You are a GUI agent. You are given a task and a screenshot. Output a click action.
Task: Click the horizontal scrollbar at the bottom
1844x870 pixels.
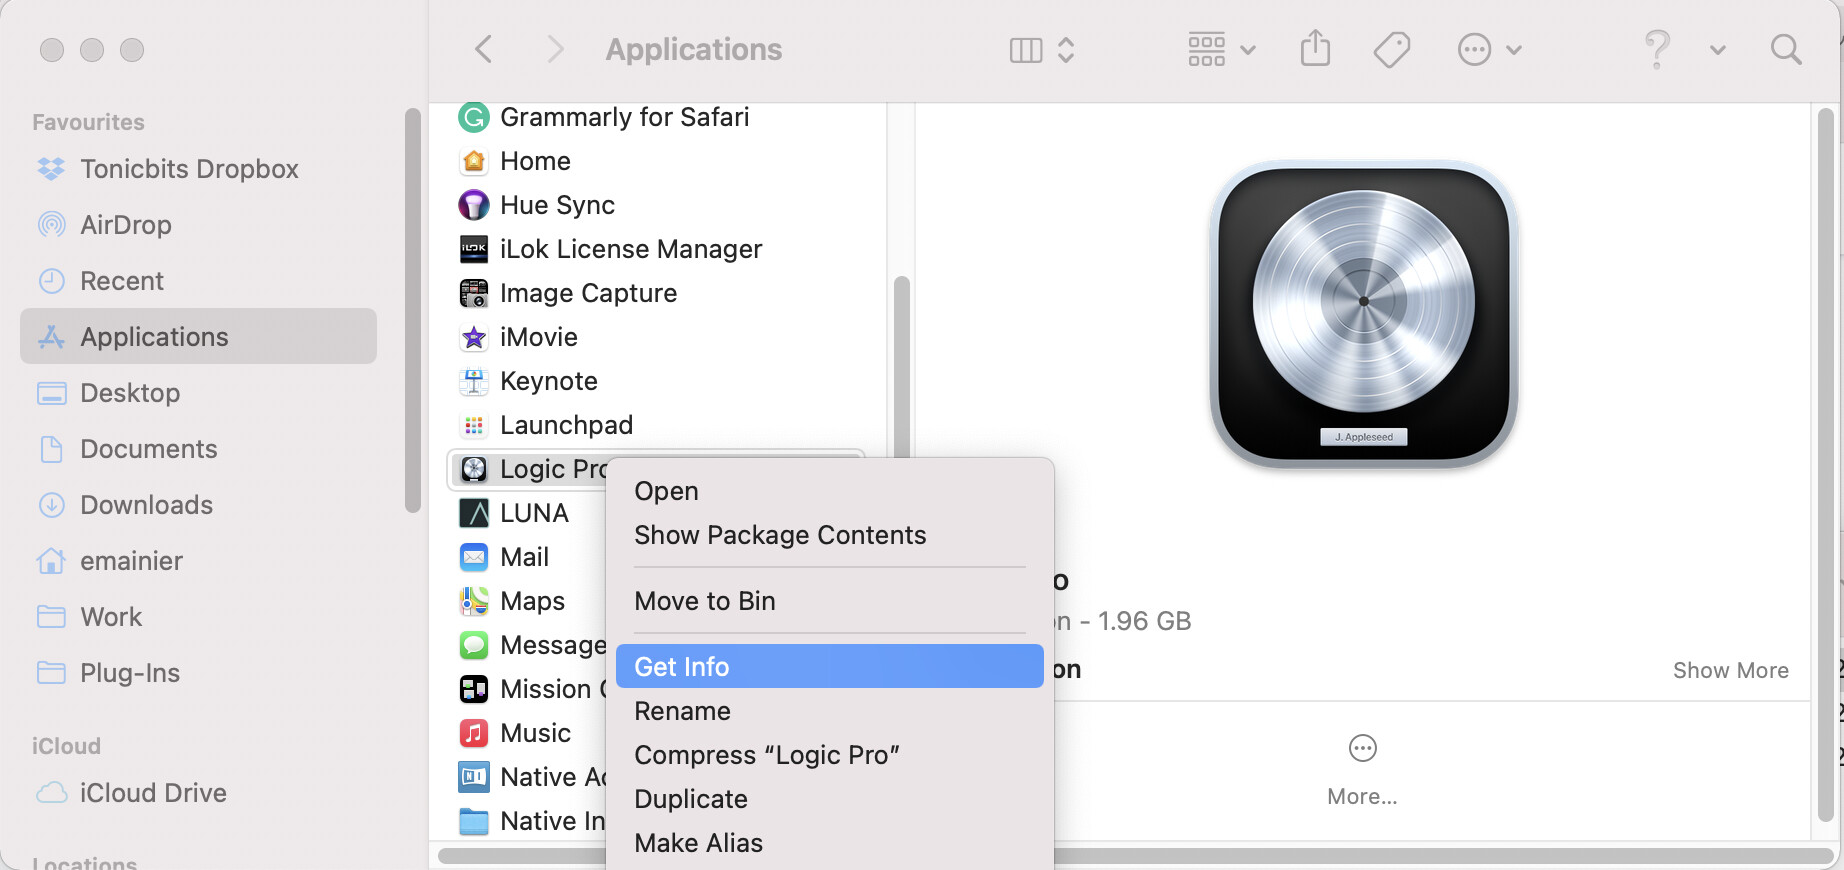1135,856
